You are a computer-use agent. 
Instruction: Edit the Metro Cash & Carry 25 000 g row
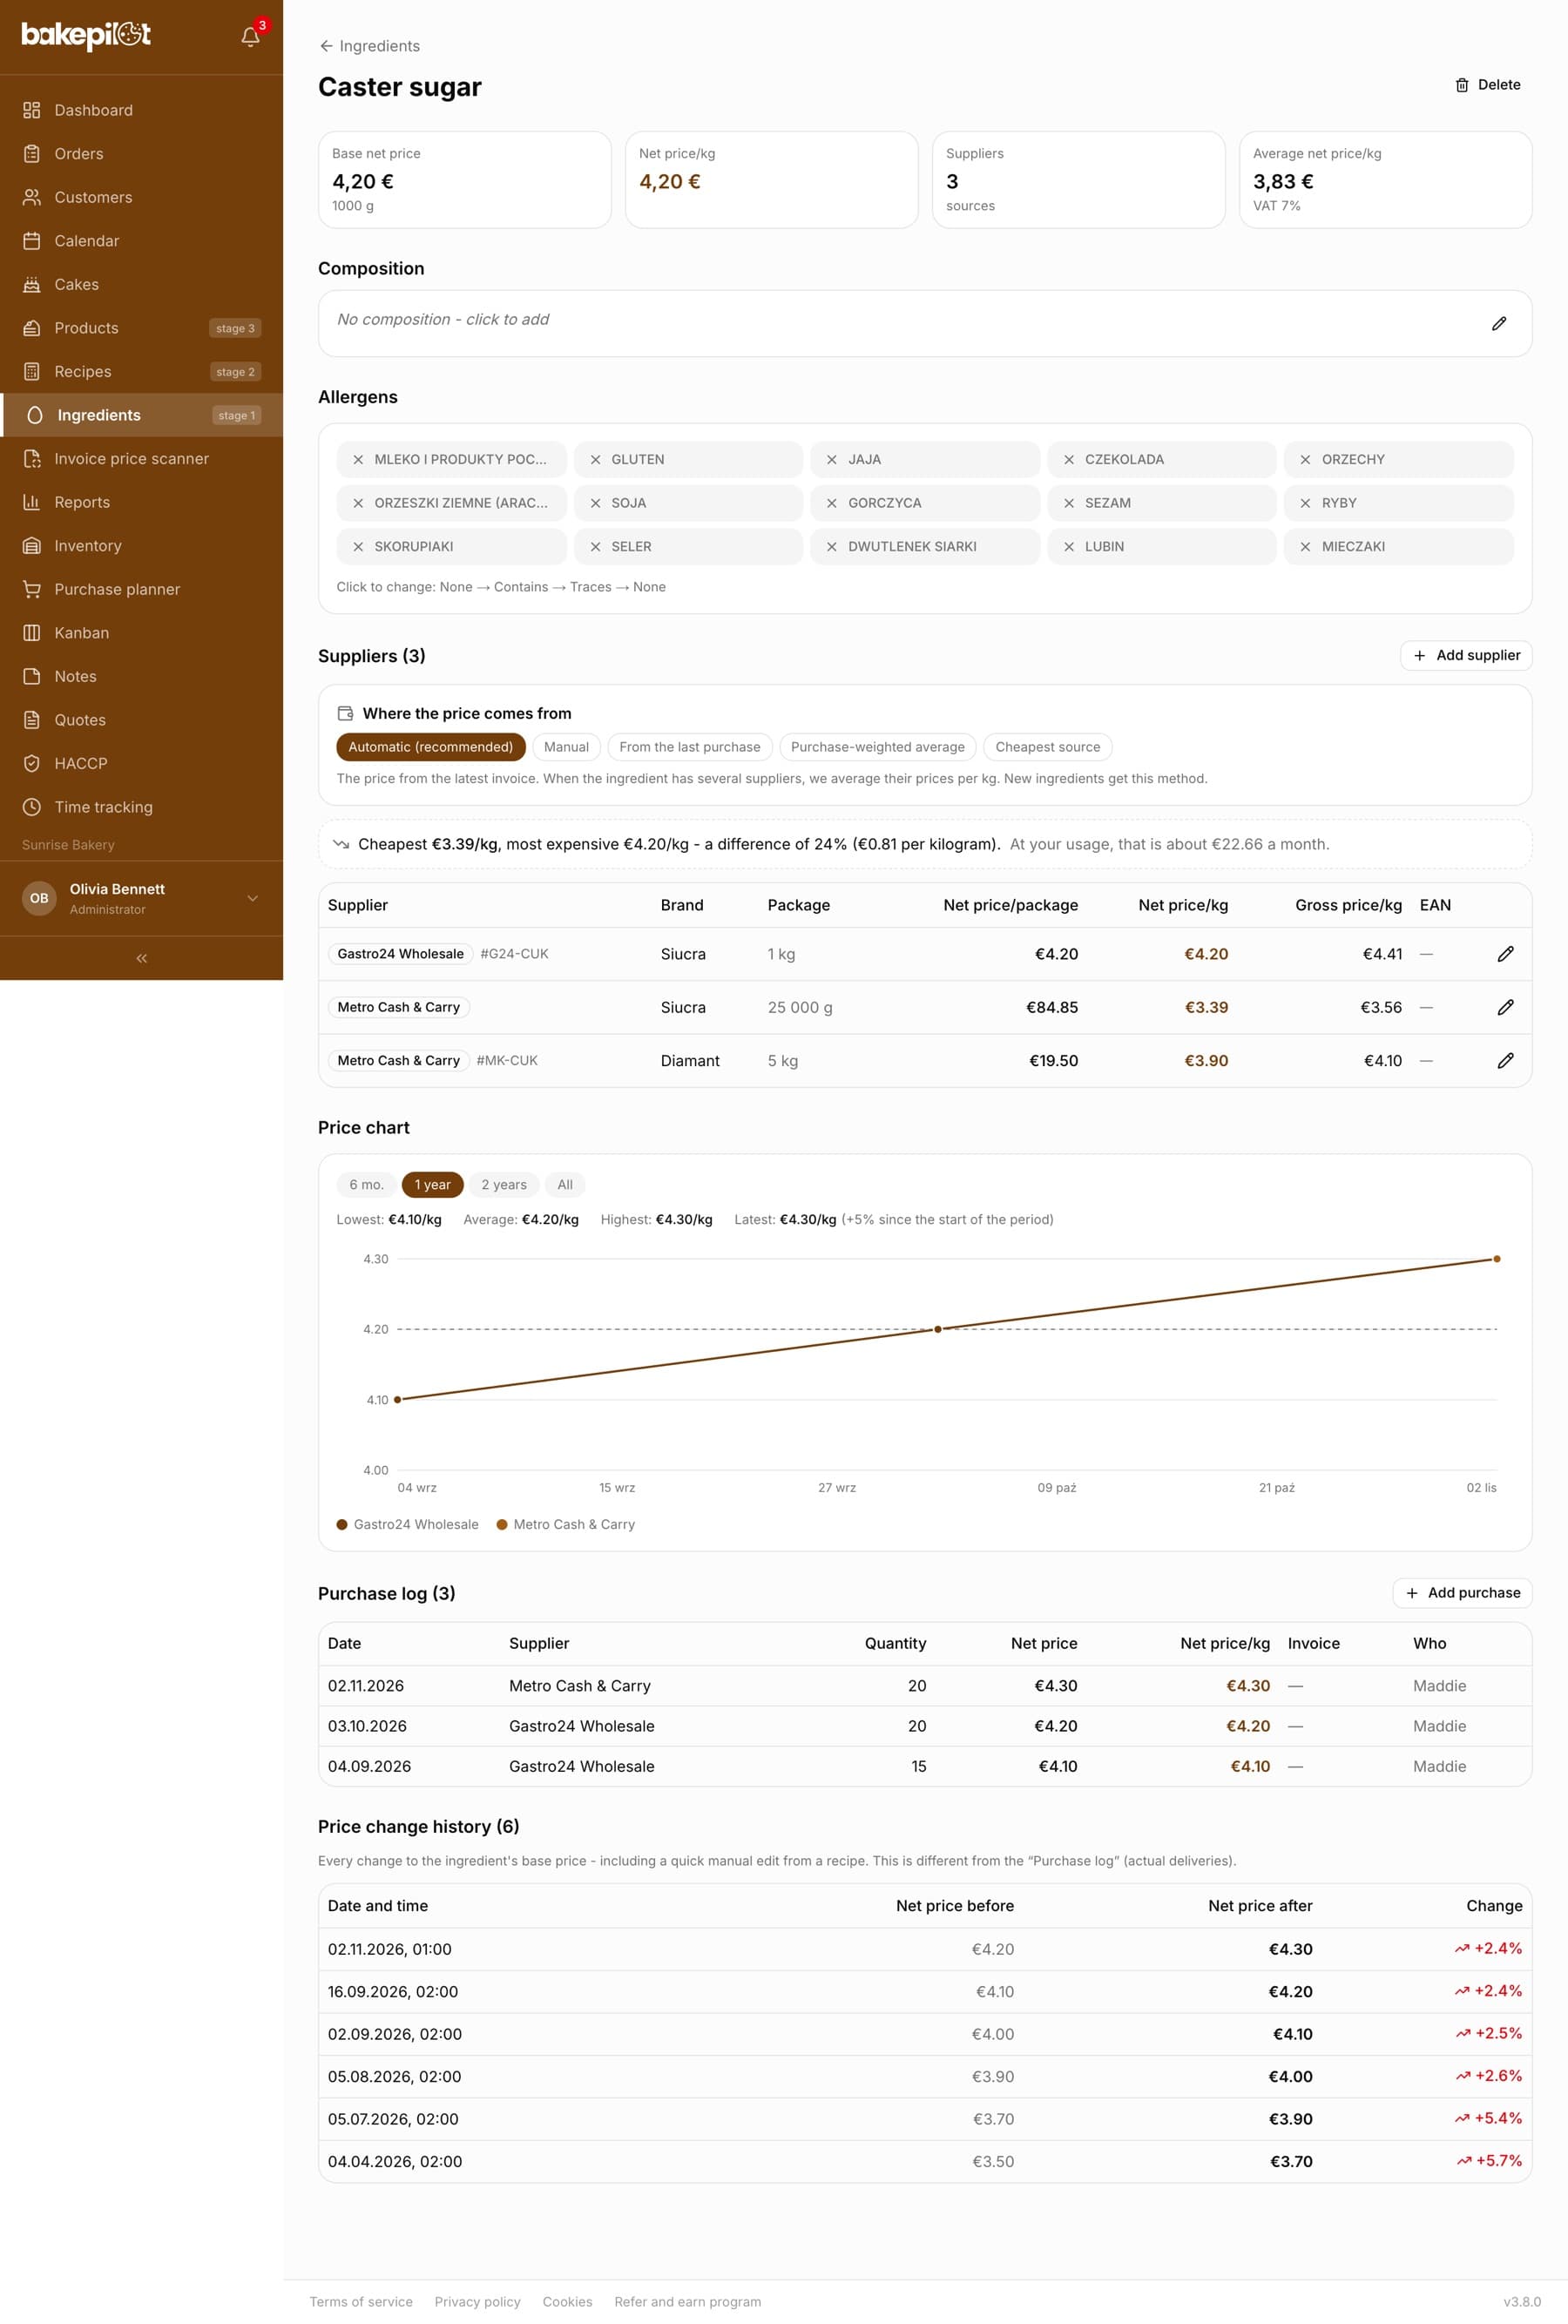pos(1505,1007)
